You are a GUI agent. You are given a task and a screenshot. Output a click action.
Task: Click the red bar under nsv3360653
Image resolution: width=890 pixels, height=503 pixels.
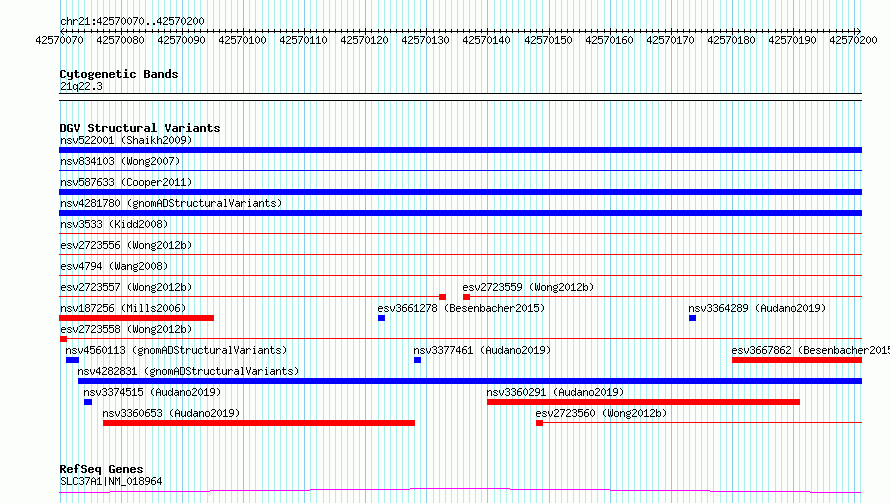click(x=259, y=423)
